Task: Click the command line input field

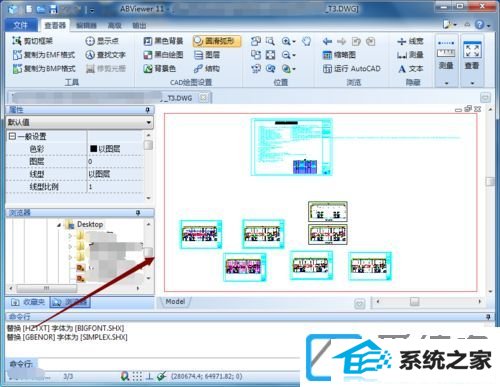Action: [x=168, y=363]
